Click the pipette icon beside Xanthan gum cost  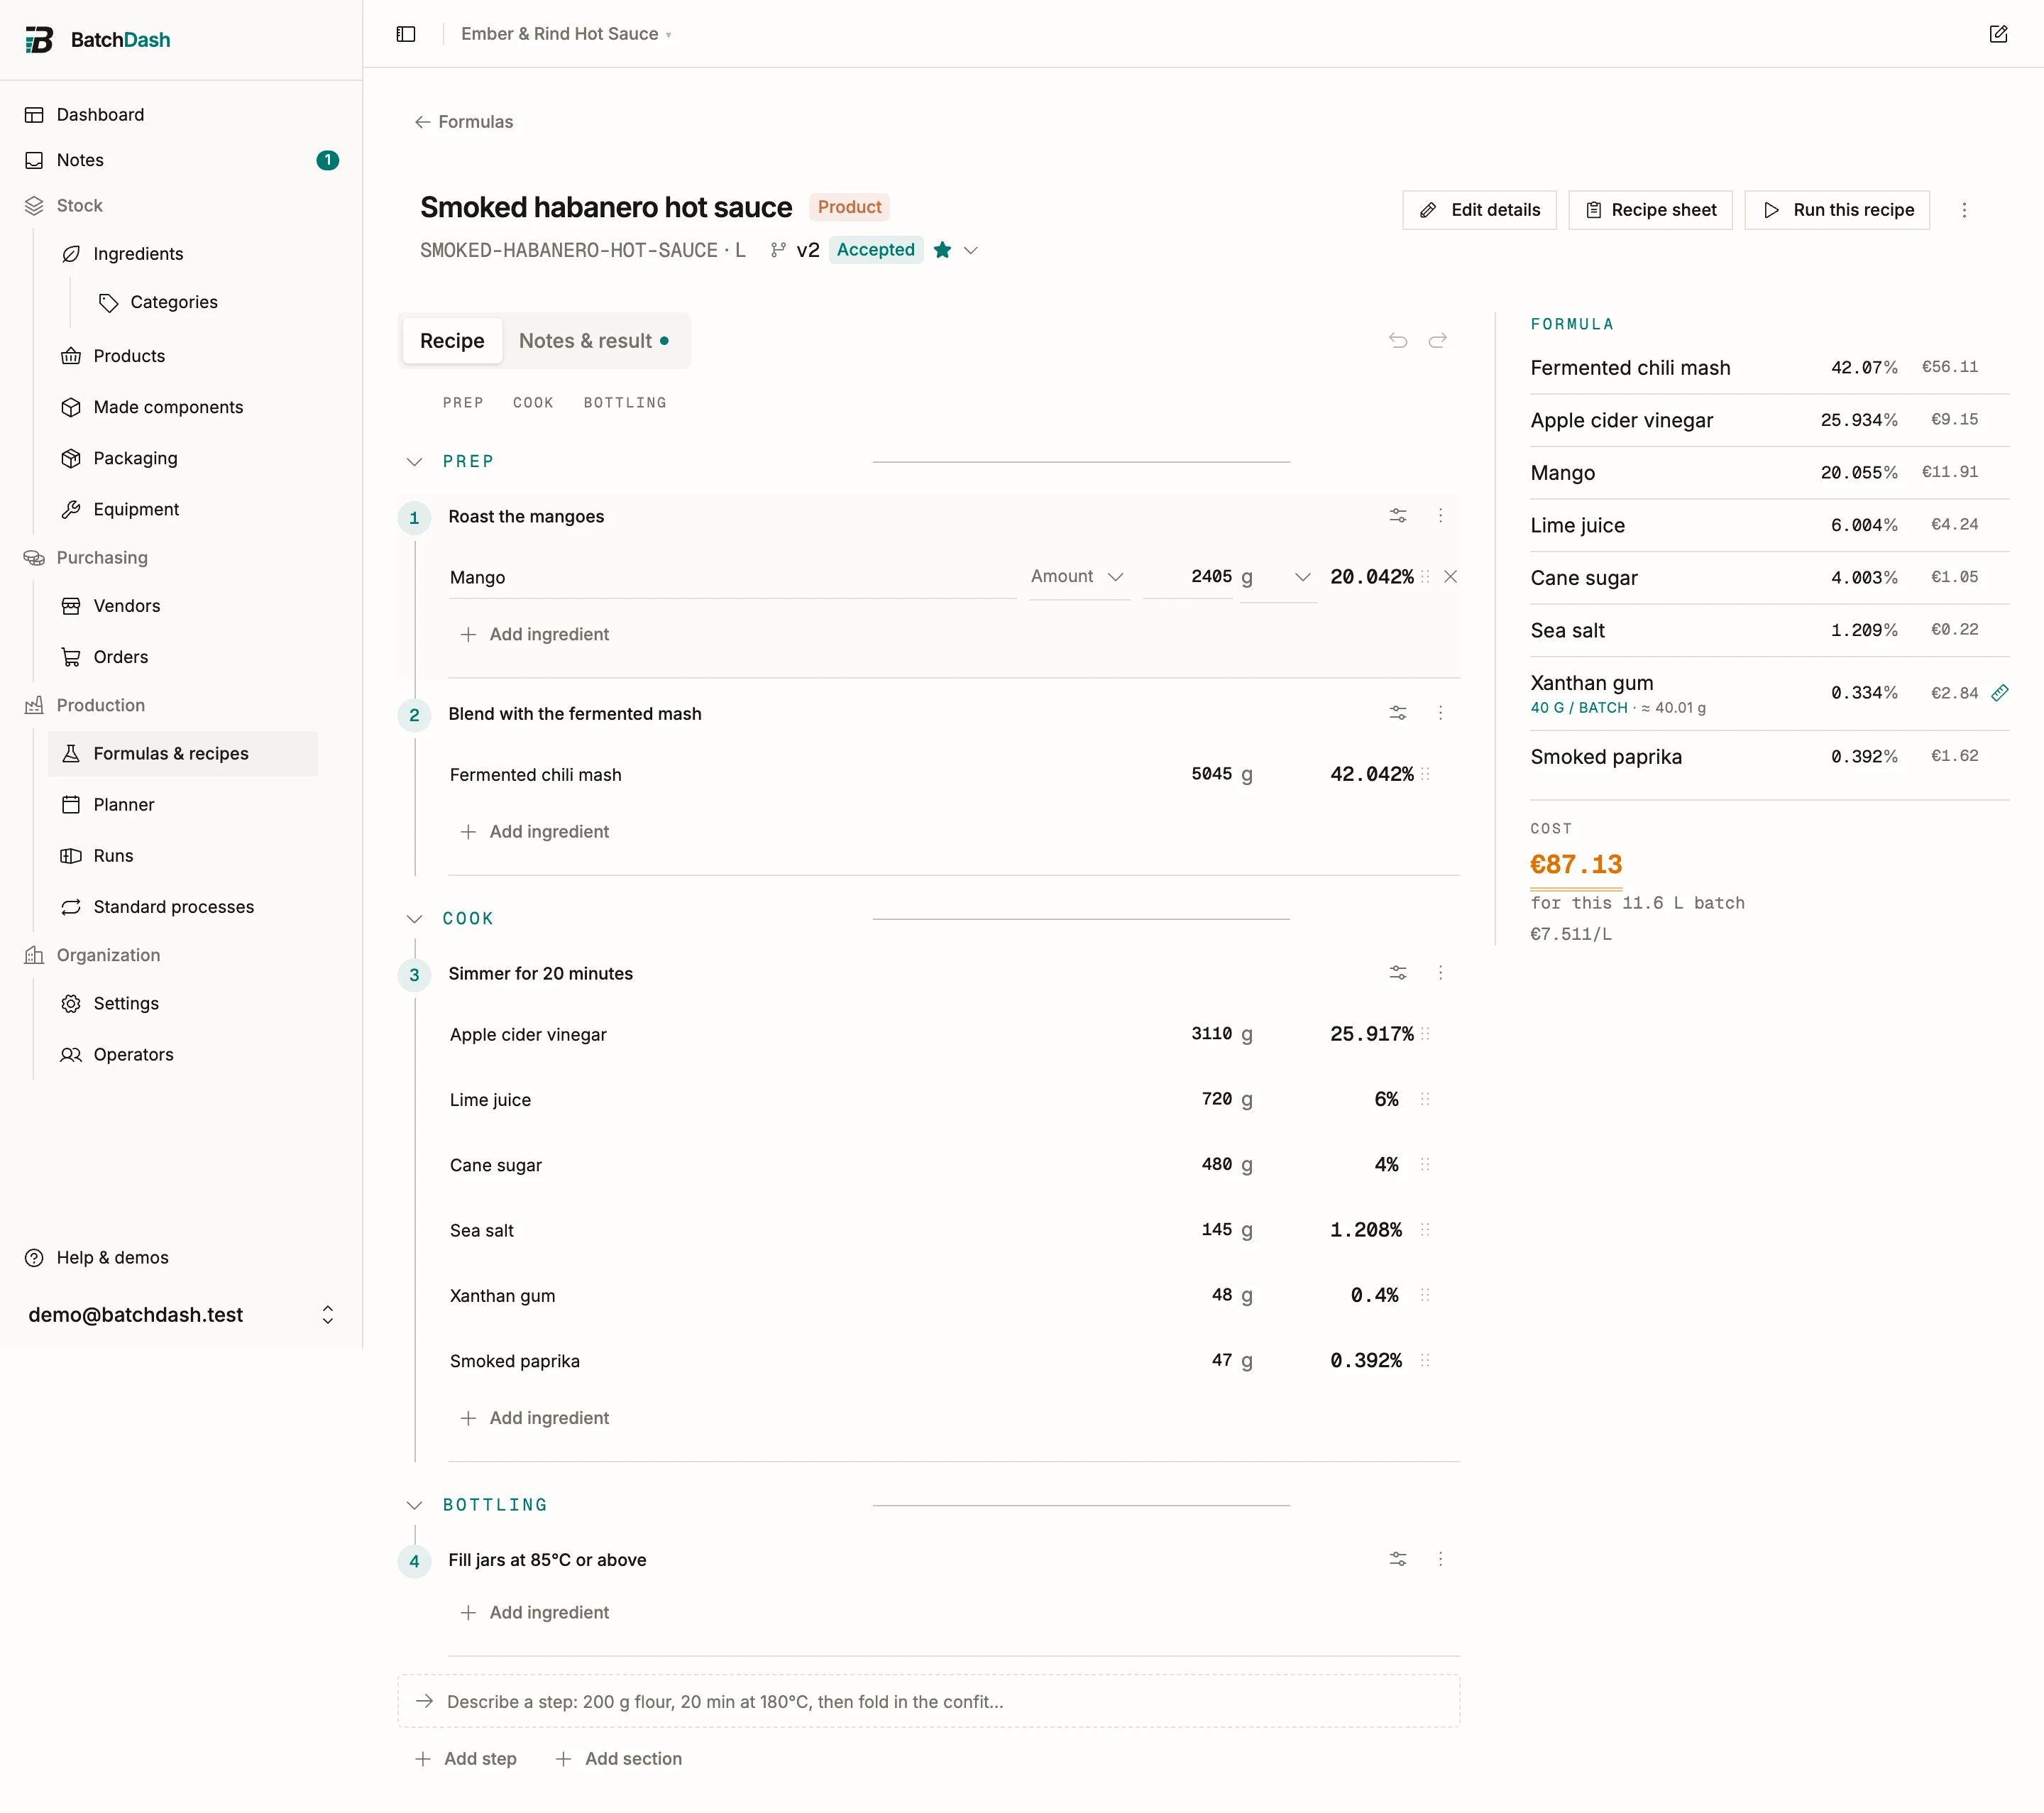click(x=1999, y=693)
